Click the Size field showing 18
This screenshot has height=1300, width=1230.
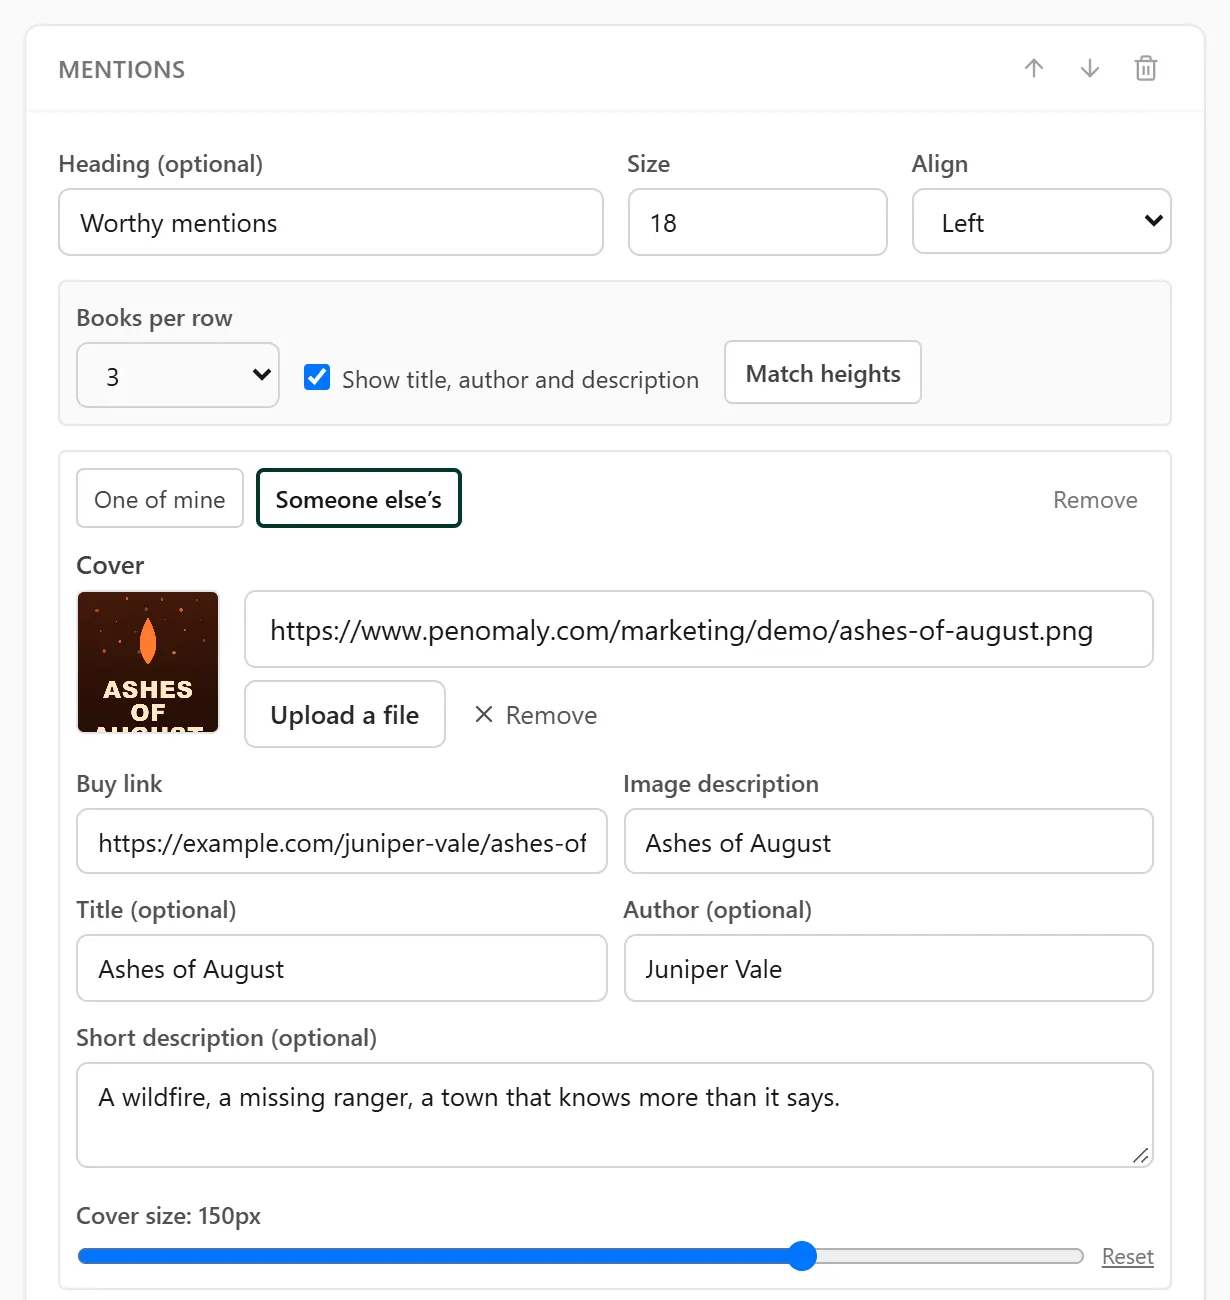click(x=758, y=222)
